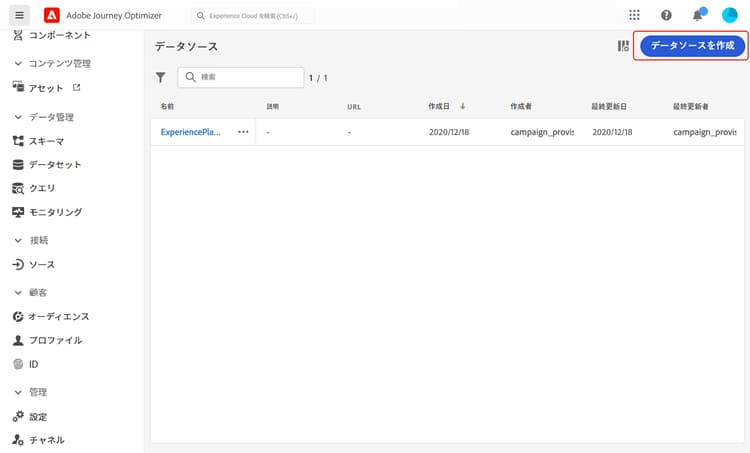Viewport: 750px width, 453px height.
Task: Open プロファイル in the sidebar
Action: click(x=55, y=340)
